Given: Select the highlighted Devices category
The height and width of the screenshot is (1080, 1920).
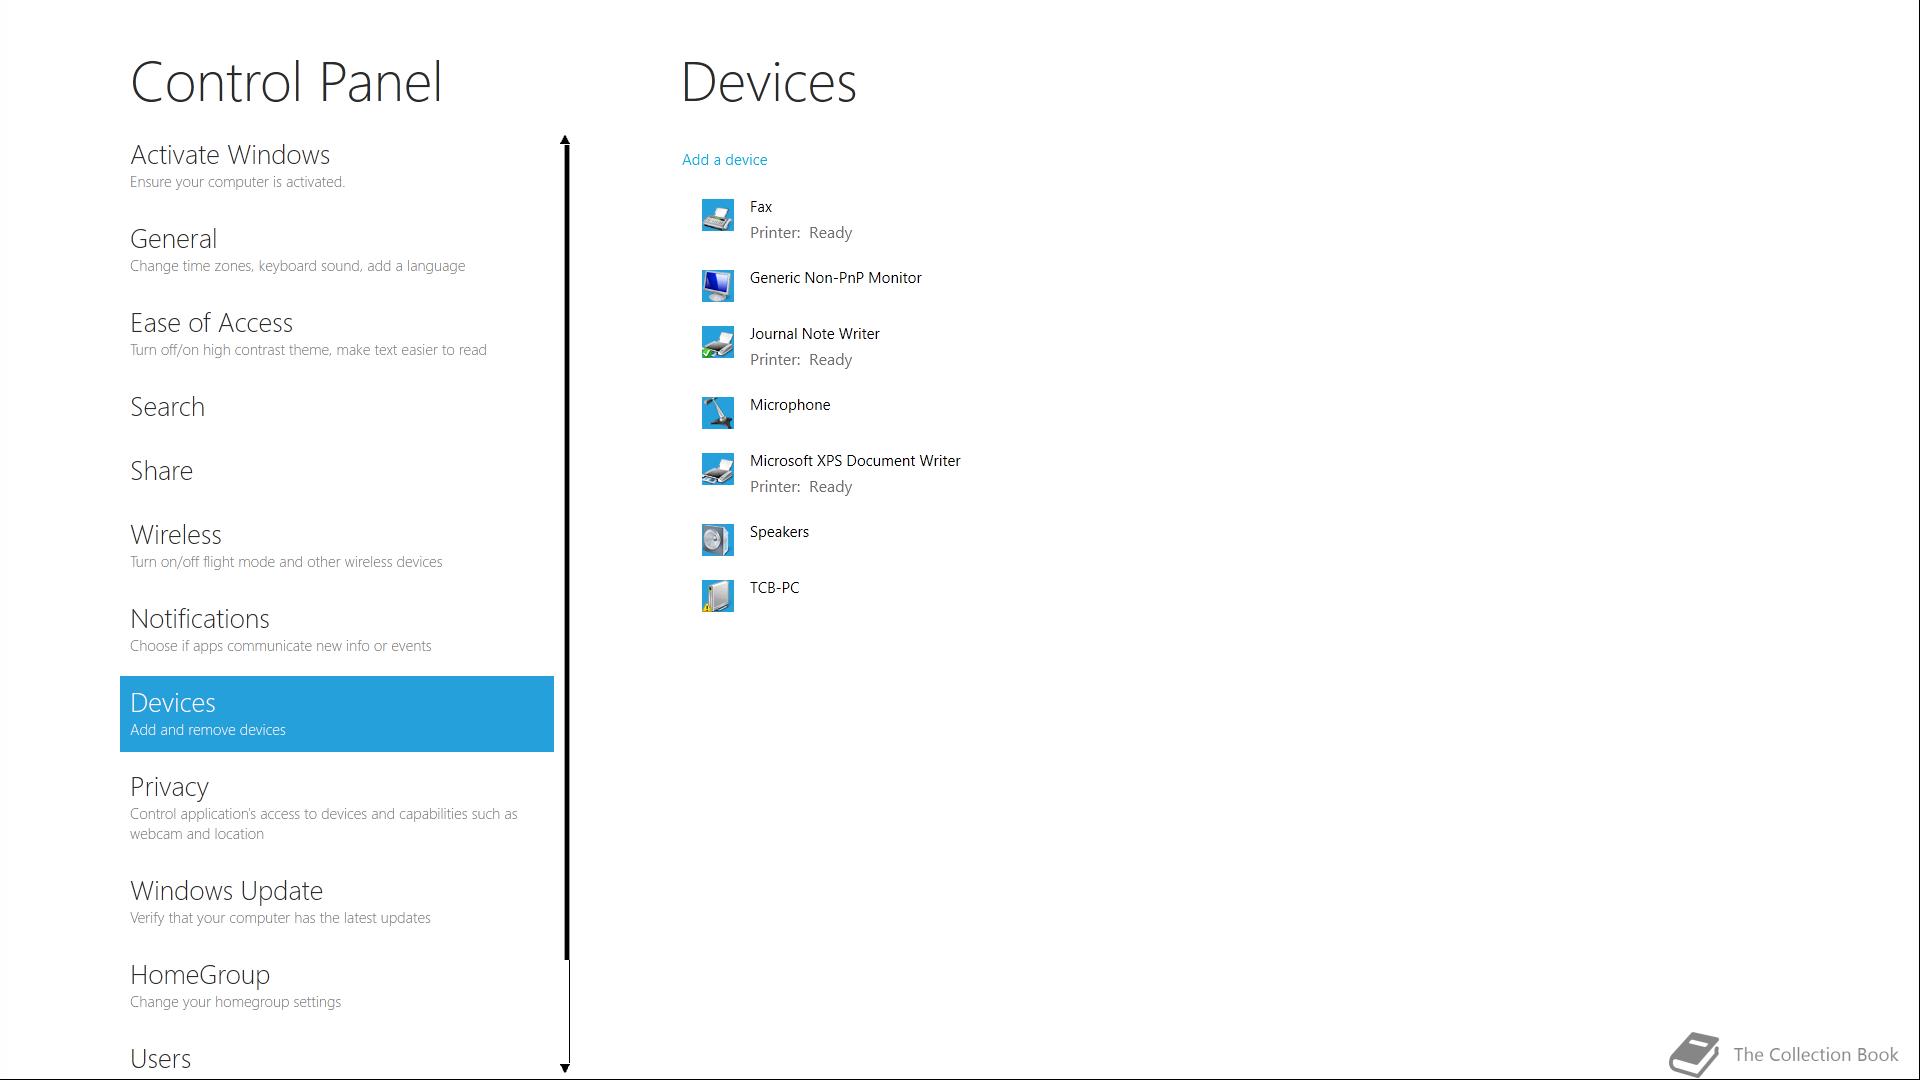Looking at the screenshot, I should coord(337,714).
